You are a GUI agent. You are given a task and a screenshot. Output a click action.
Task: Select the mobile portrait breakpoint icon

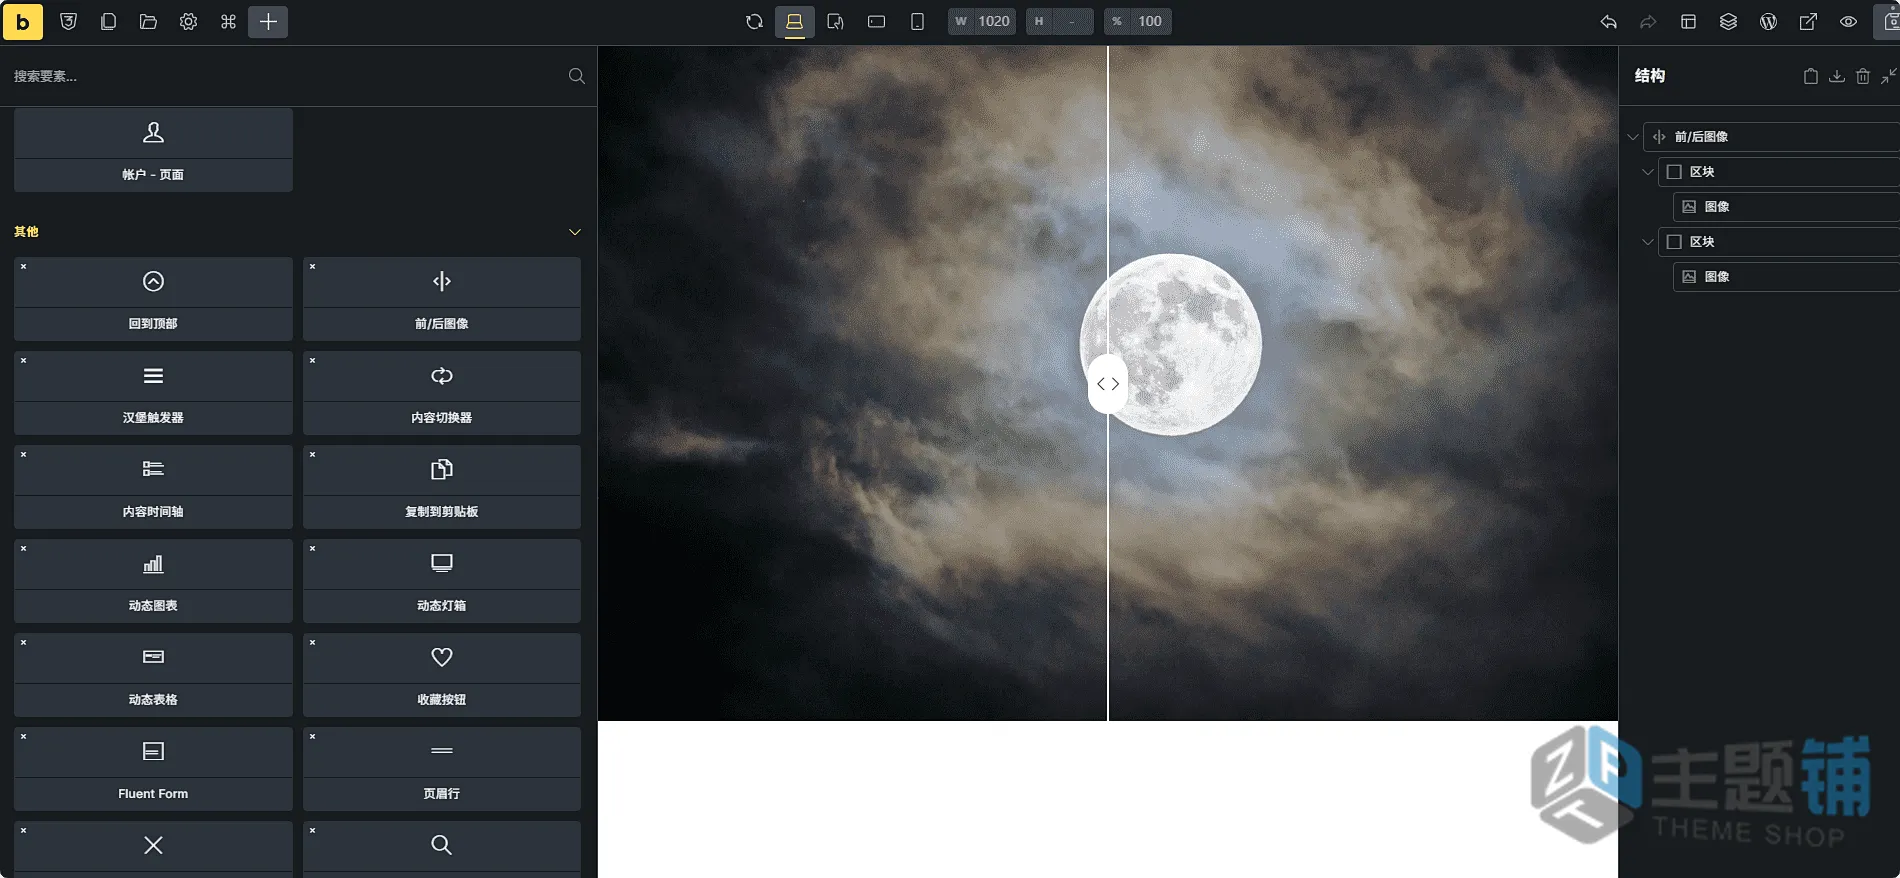coord(917,21)
